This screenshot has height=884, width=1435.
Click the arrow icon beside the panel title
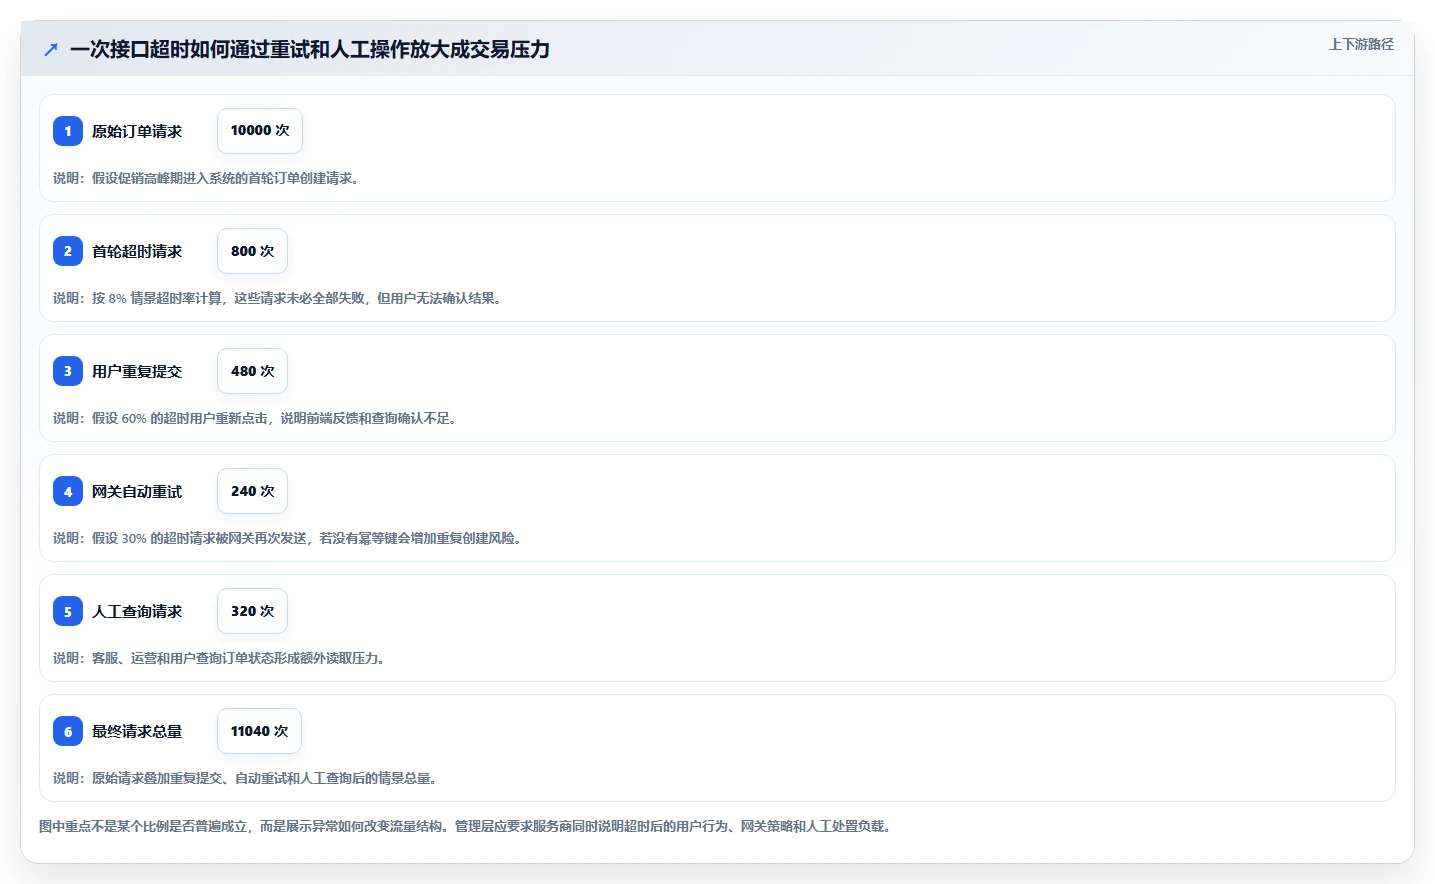pos(51,49)
